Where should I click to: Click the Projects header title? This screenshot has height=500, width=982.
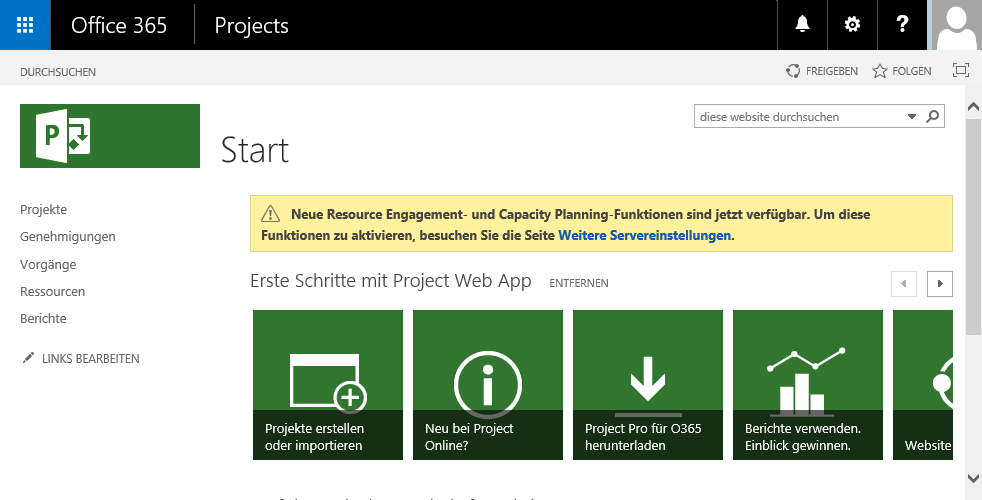[x=251, y=26]
